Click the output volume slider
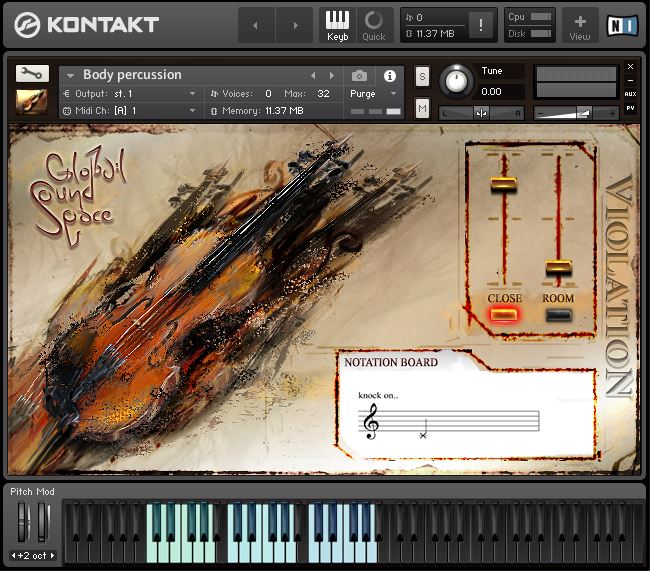650x571 pixels. tap(576, 113)
